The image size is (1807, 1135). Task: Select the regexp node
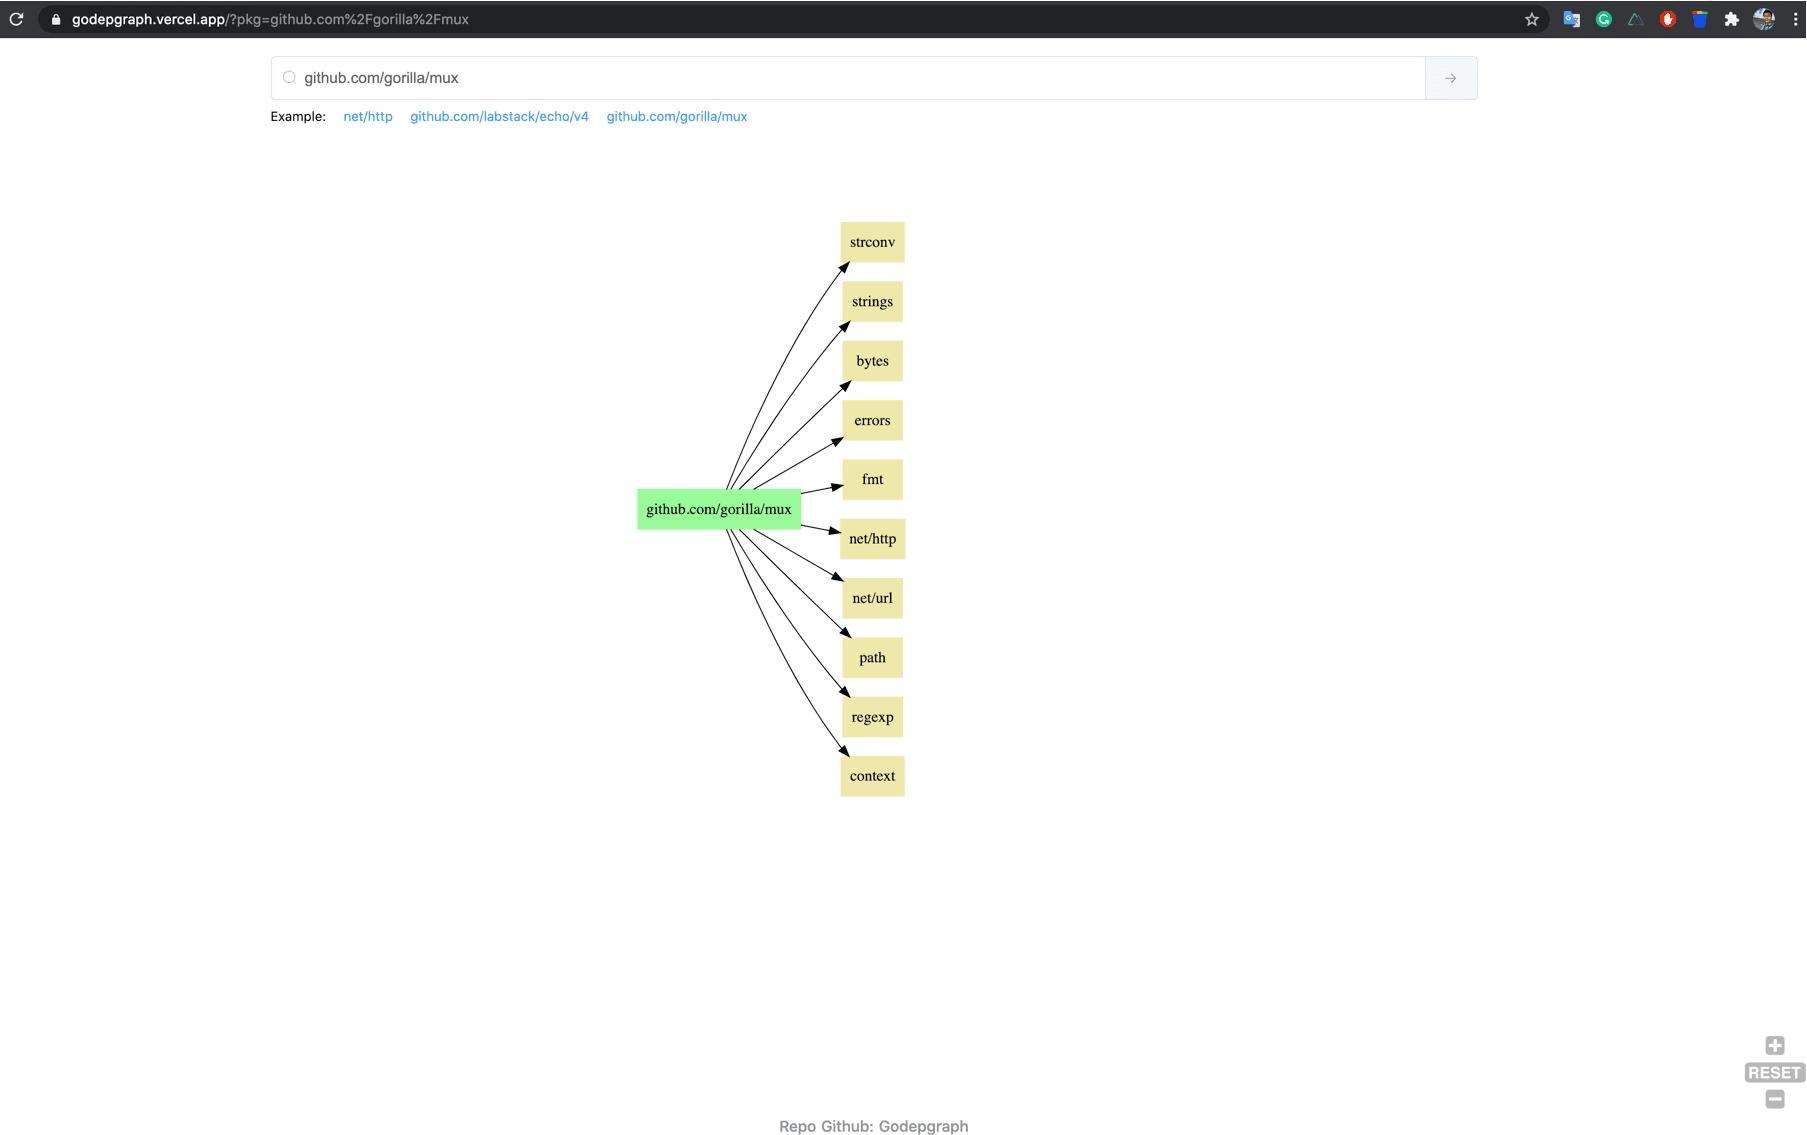(x=872, y=717)
